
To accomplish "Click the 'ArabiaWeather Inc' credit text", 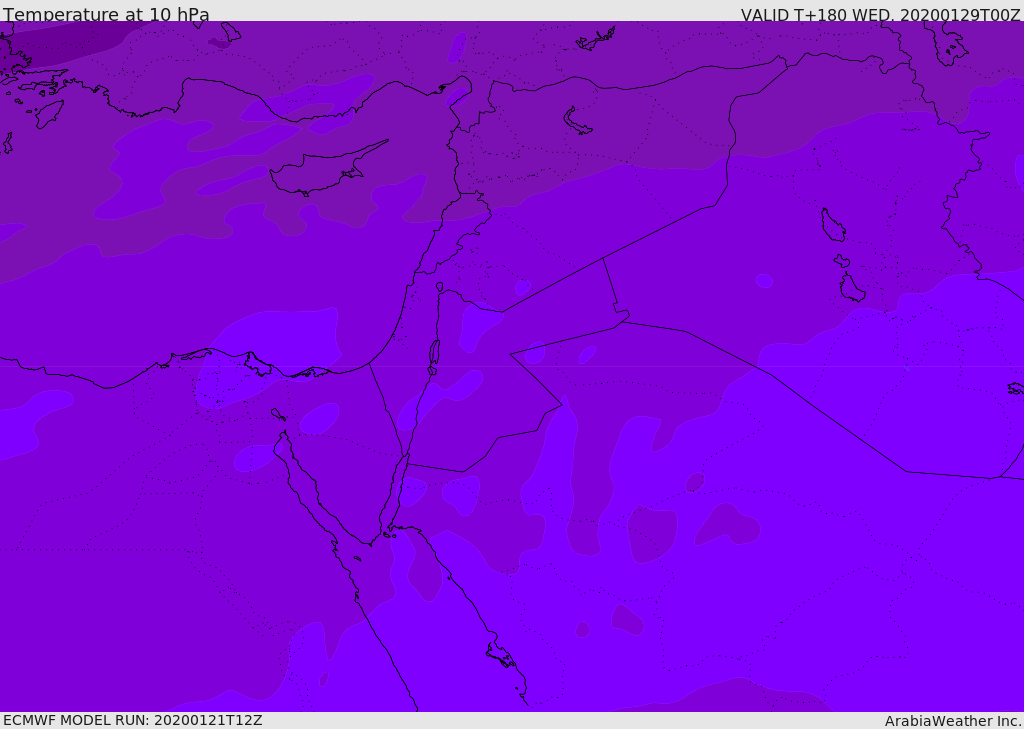I will click(952, 721).
